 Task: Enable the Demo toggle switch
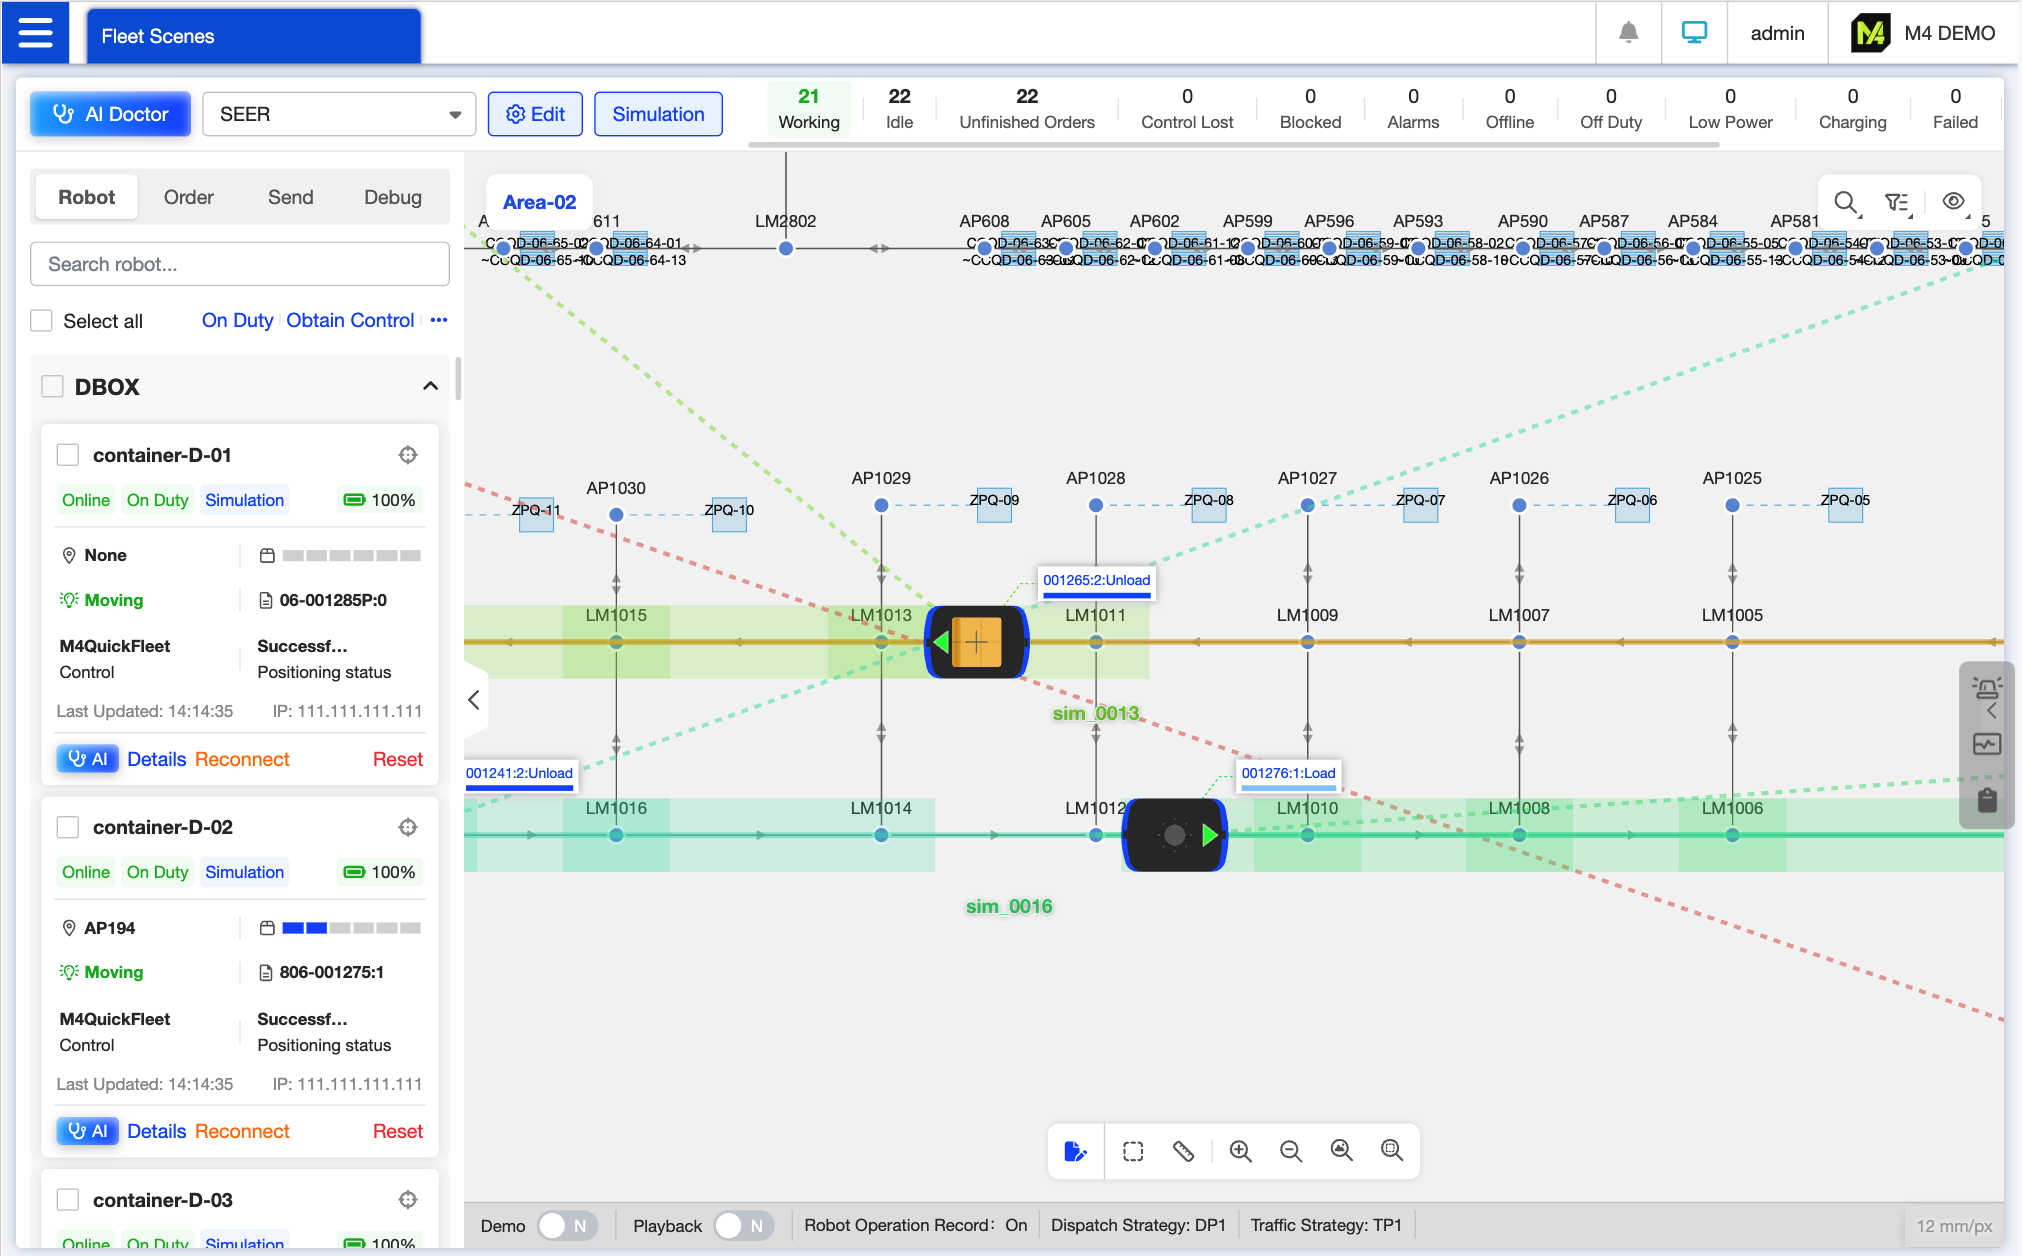[566, 1226]
